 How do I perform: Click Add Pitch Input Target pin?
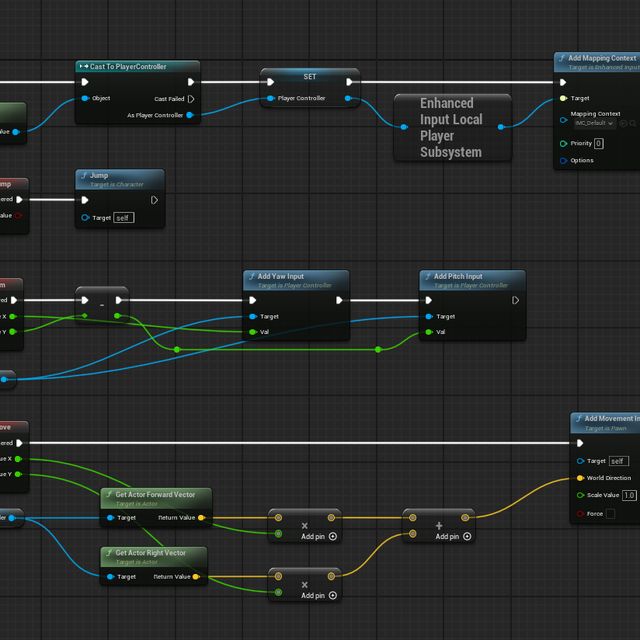[429, 316]
